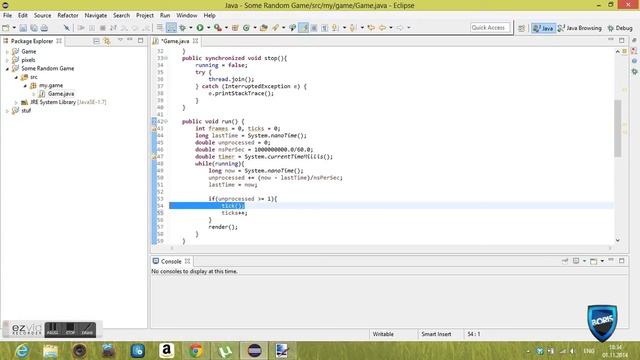Screen dimensions: 640x360
Task: Open the Amazon app on taskbar
Action: (x=167, y=351)
